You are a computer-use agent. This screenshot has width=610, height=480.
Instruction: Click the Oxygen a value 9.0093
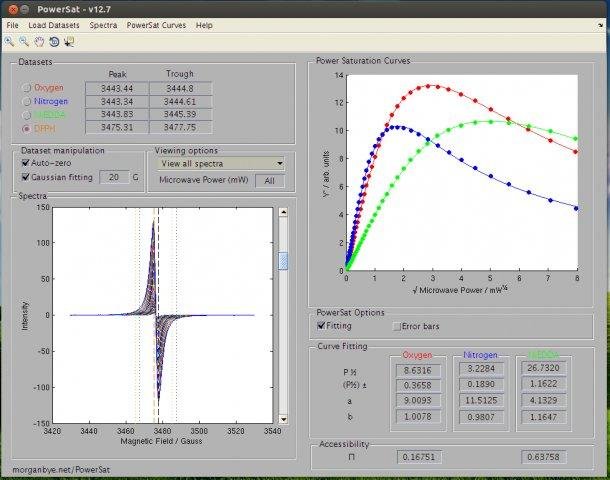pyautogui.click(x=418, y=400)
